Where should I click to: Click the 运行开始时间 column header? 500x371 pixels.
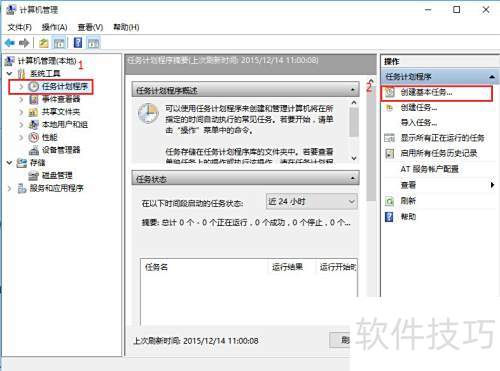(x=336, y=267)
